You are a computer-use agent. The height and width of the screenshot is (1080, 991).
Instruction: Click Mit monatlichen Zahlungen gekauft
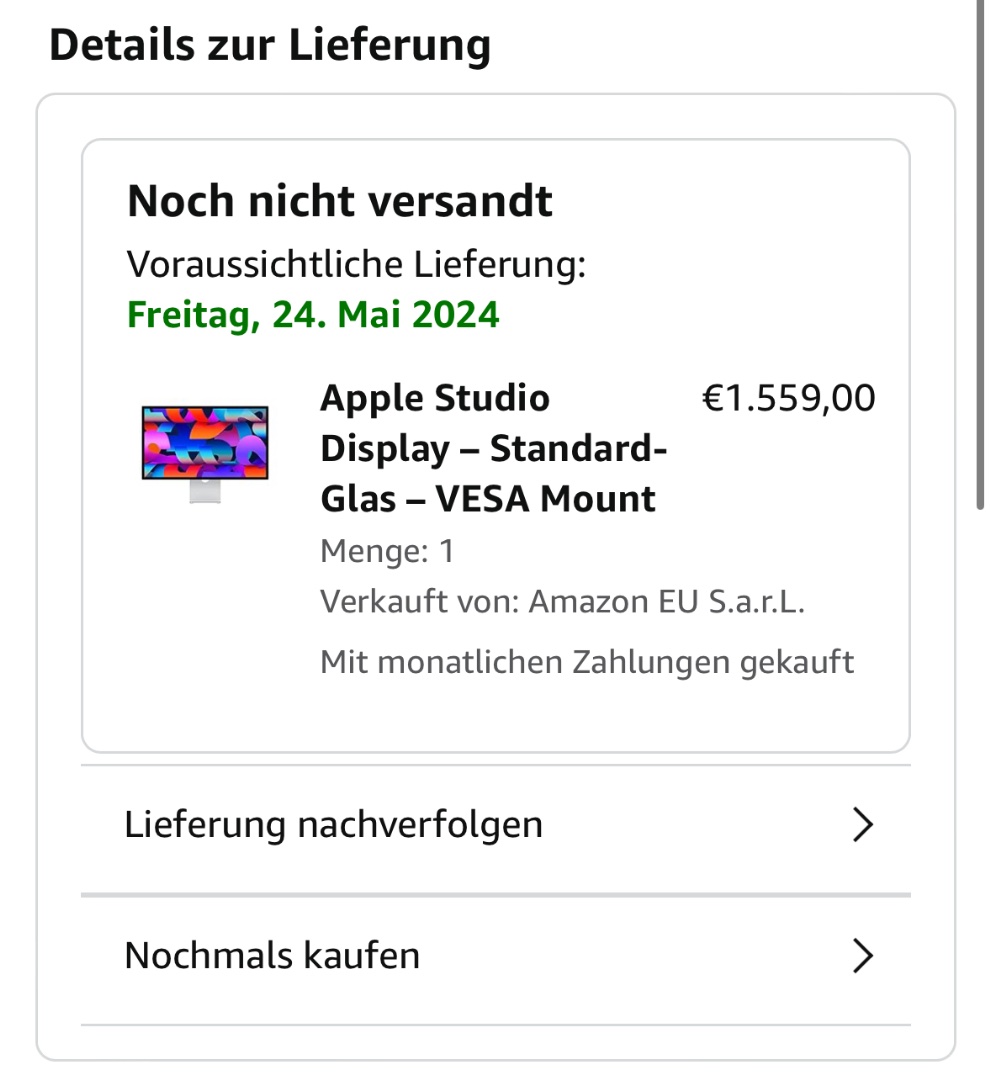tap(587, 662)
